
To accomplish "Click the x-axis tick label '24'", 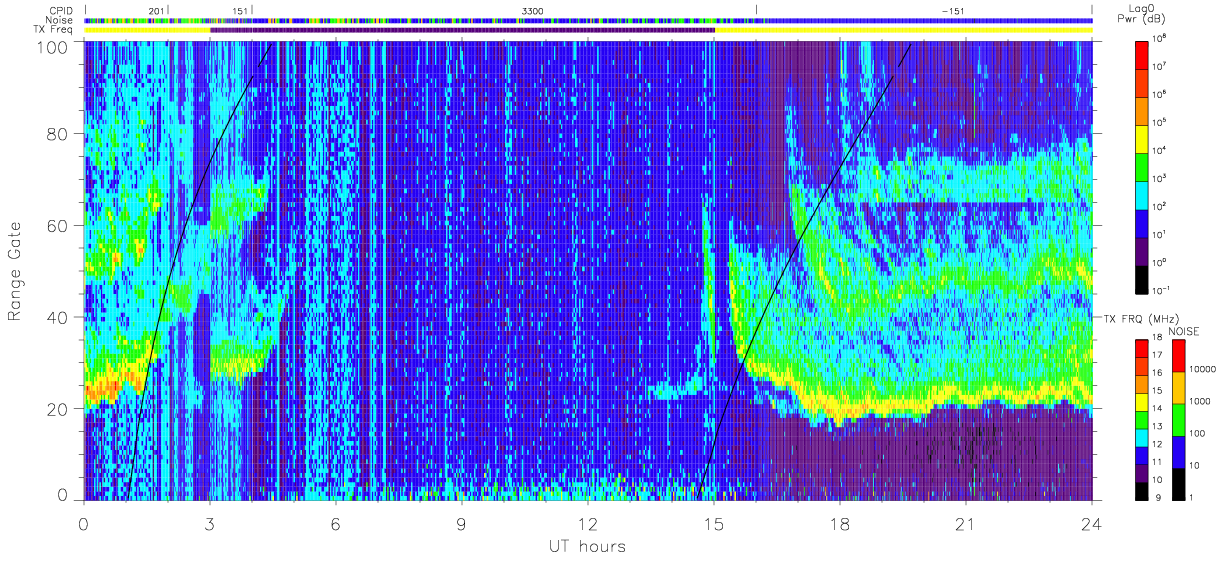I will coord(1092,524).
